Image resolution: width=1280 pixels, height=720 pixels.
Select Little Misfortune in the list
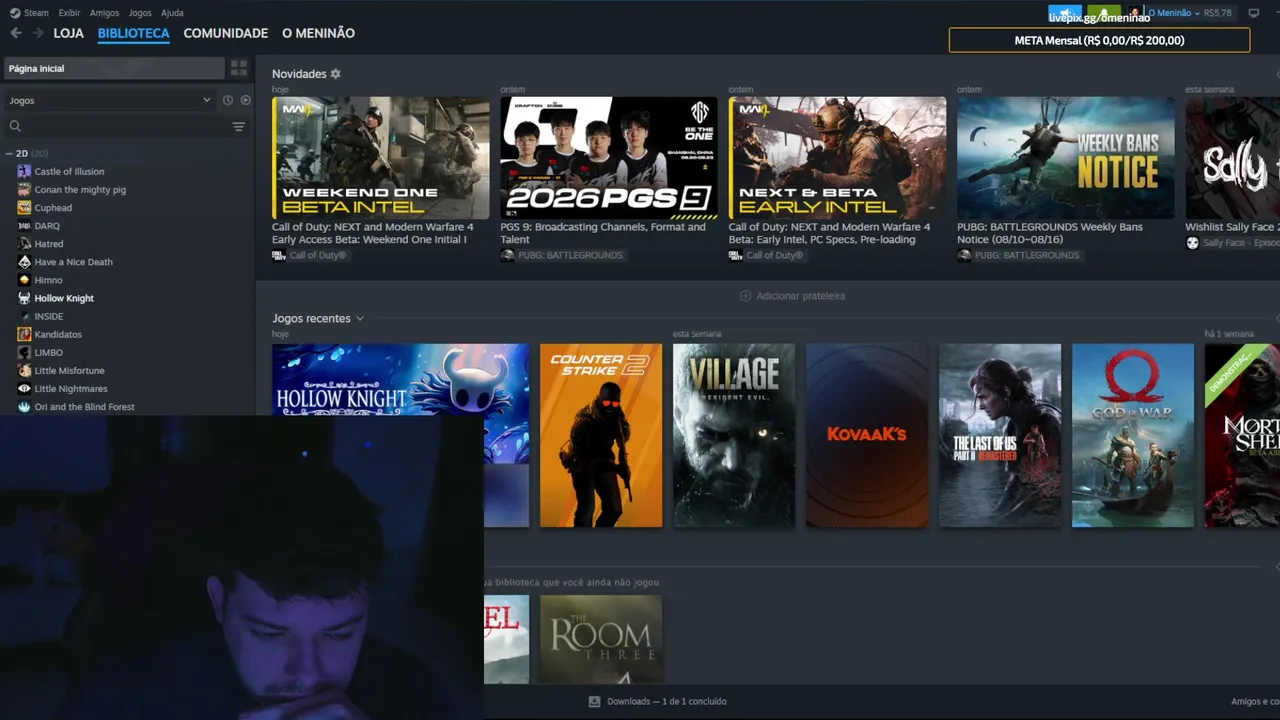tap(69, 371)
